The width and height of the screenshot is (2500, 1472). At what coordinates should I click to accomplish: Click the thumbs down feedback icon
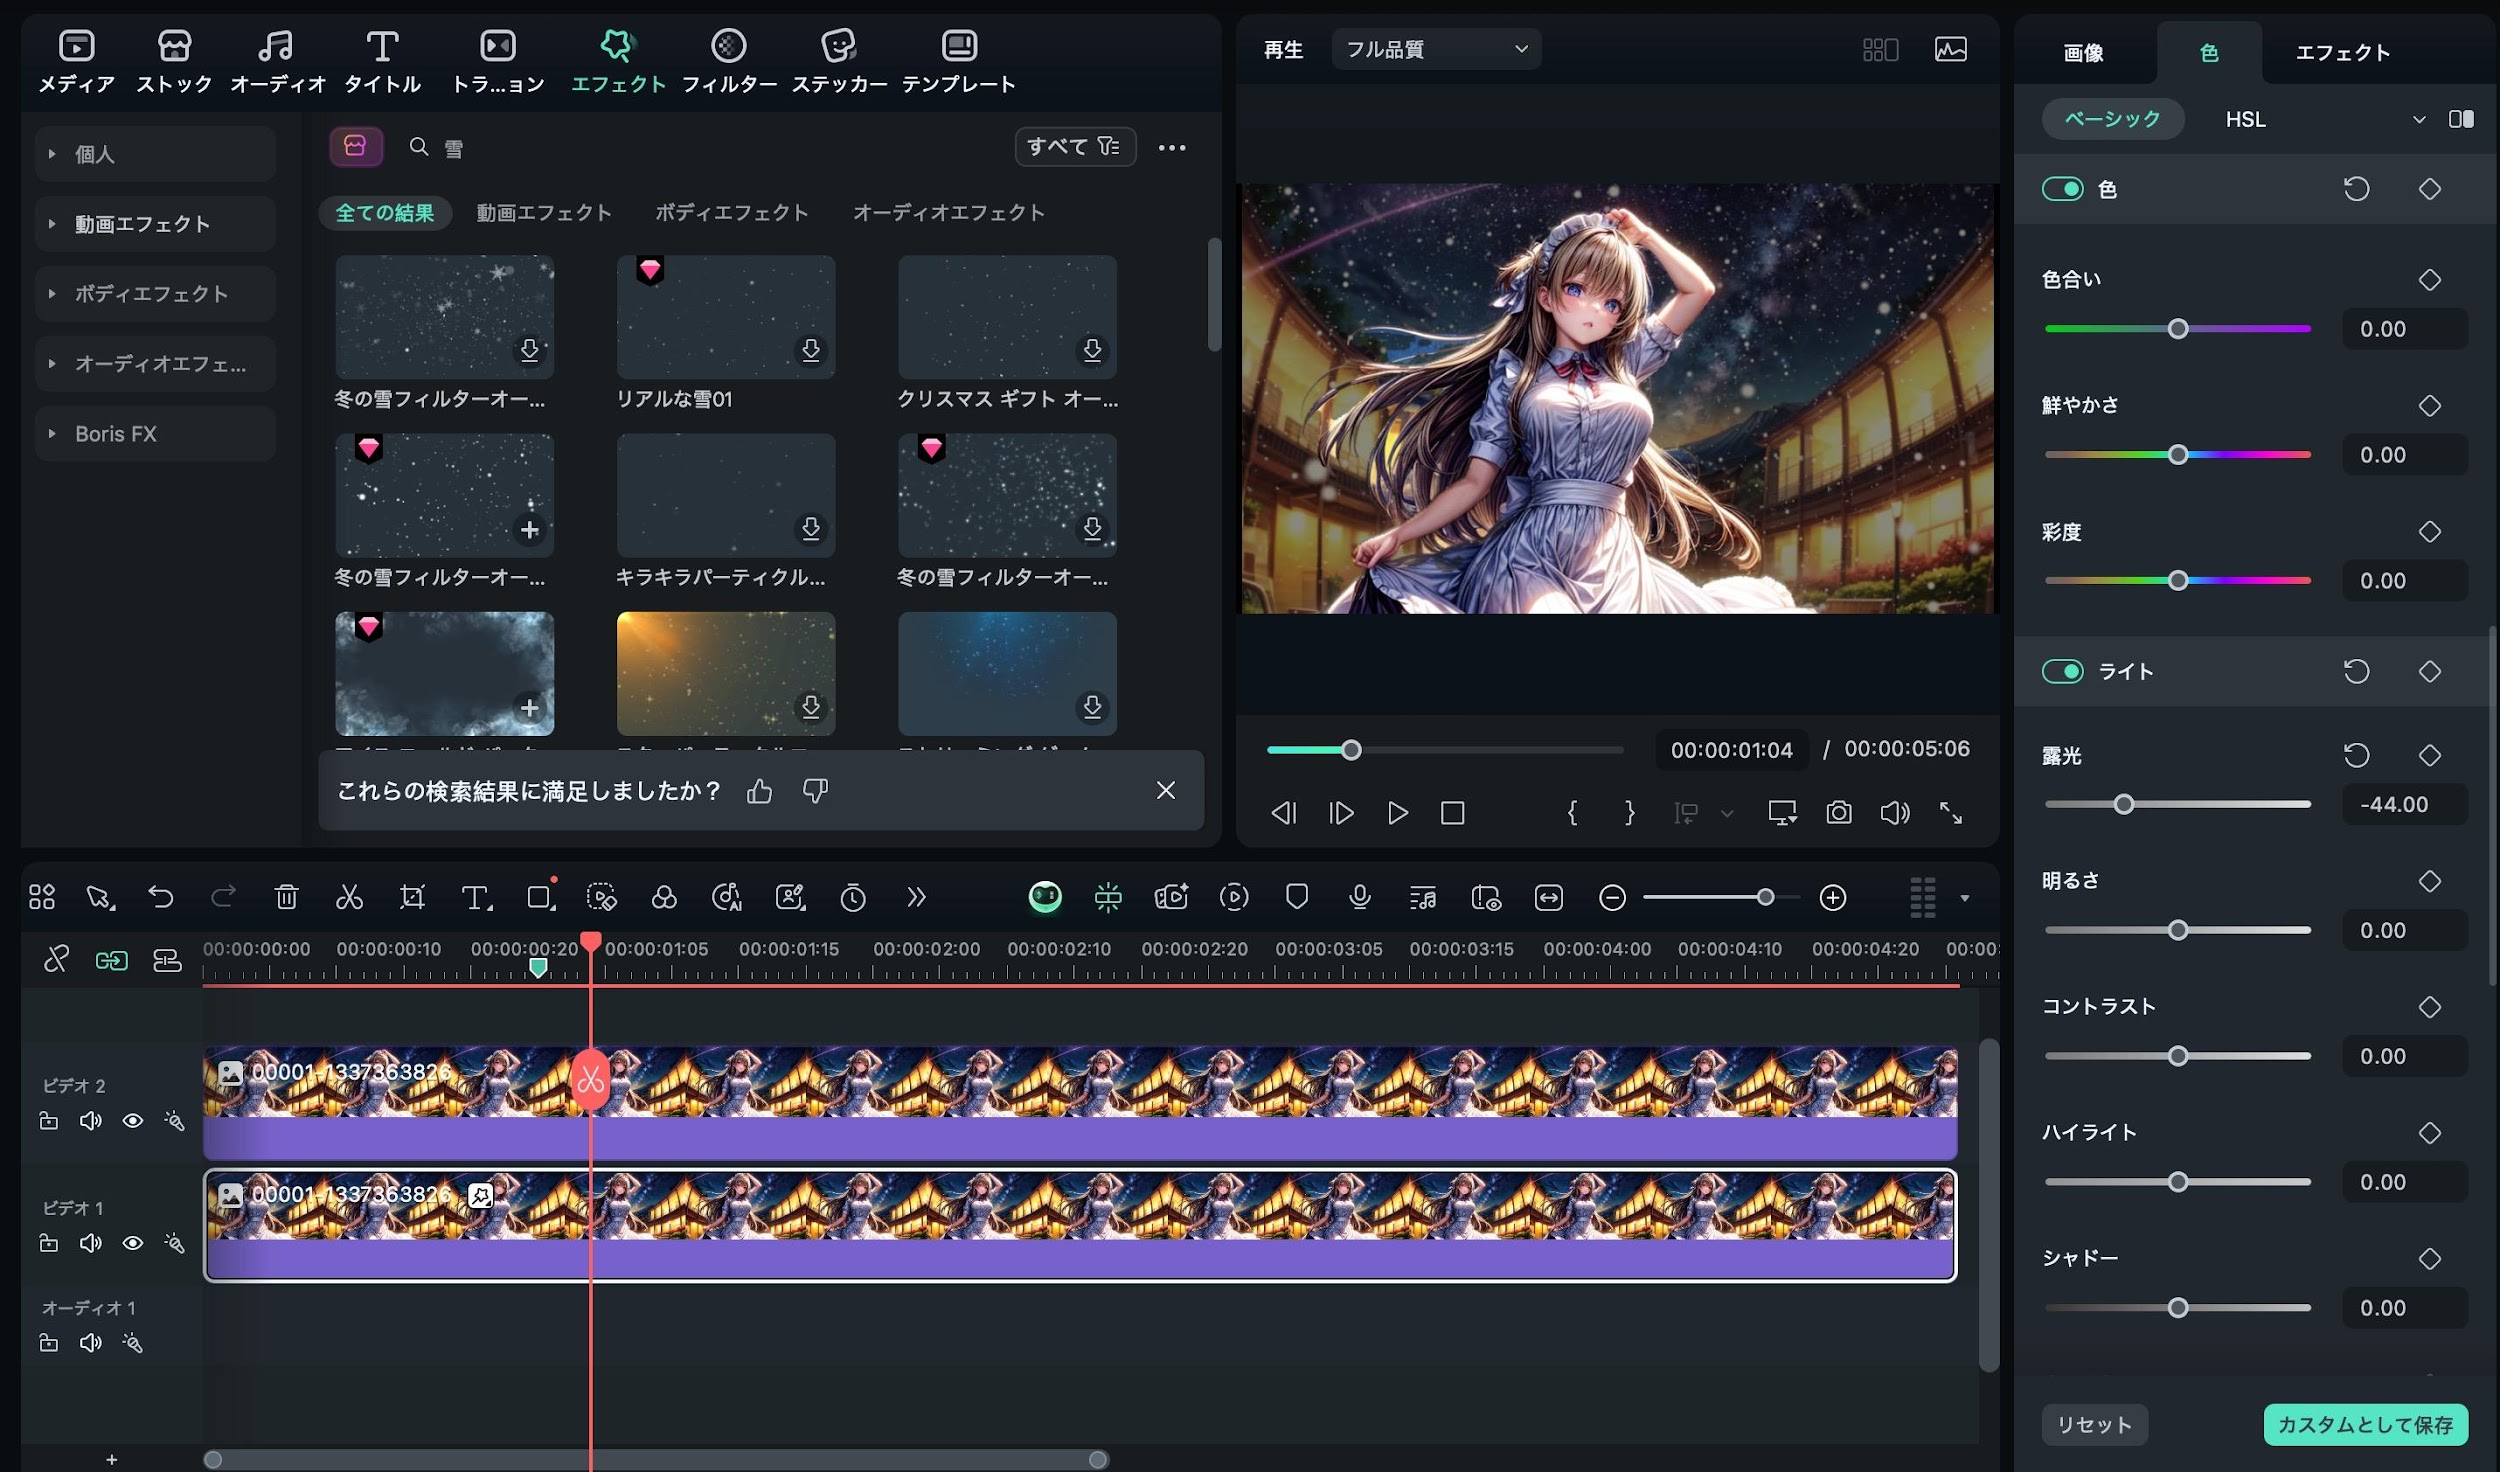(816, 791)
